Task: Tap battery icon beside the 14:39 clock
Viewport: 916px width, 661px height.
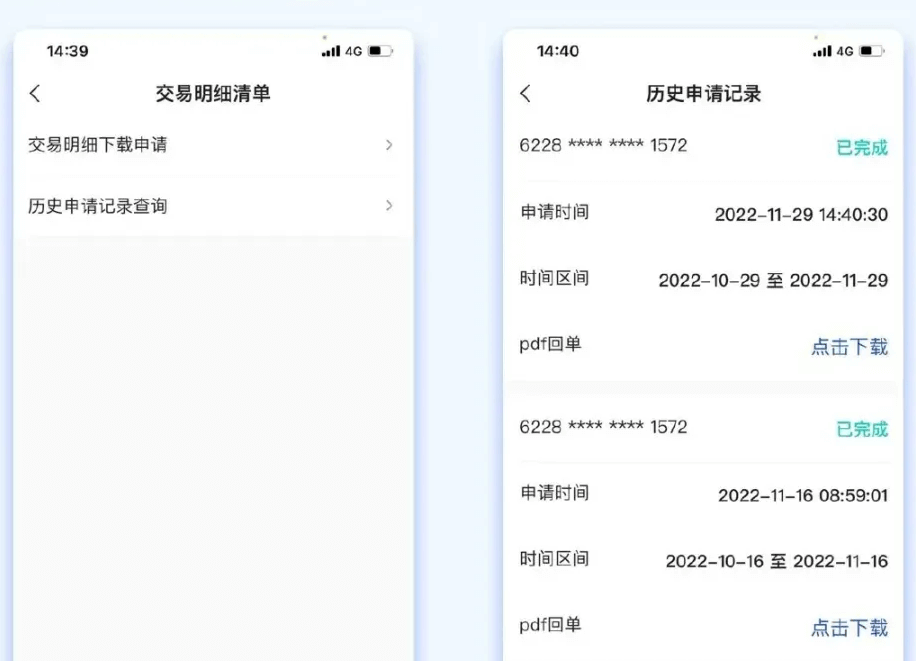Action: coord(380,51)
